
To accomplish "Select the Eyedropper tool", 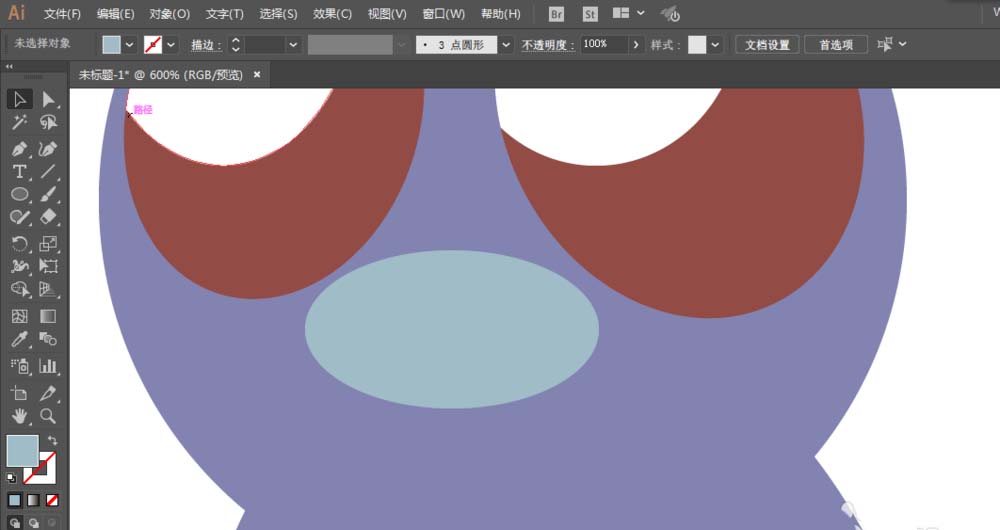I will click(20, 339).
